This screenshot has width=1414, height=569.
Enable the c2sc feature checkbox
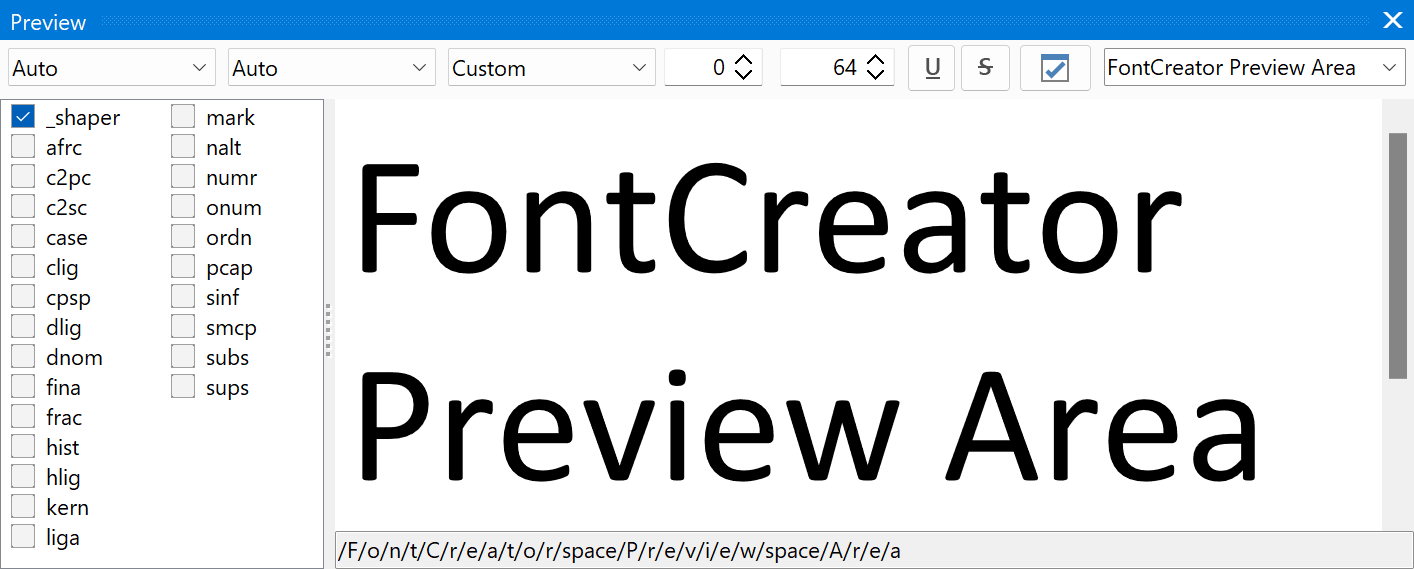click(23, 207)
